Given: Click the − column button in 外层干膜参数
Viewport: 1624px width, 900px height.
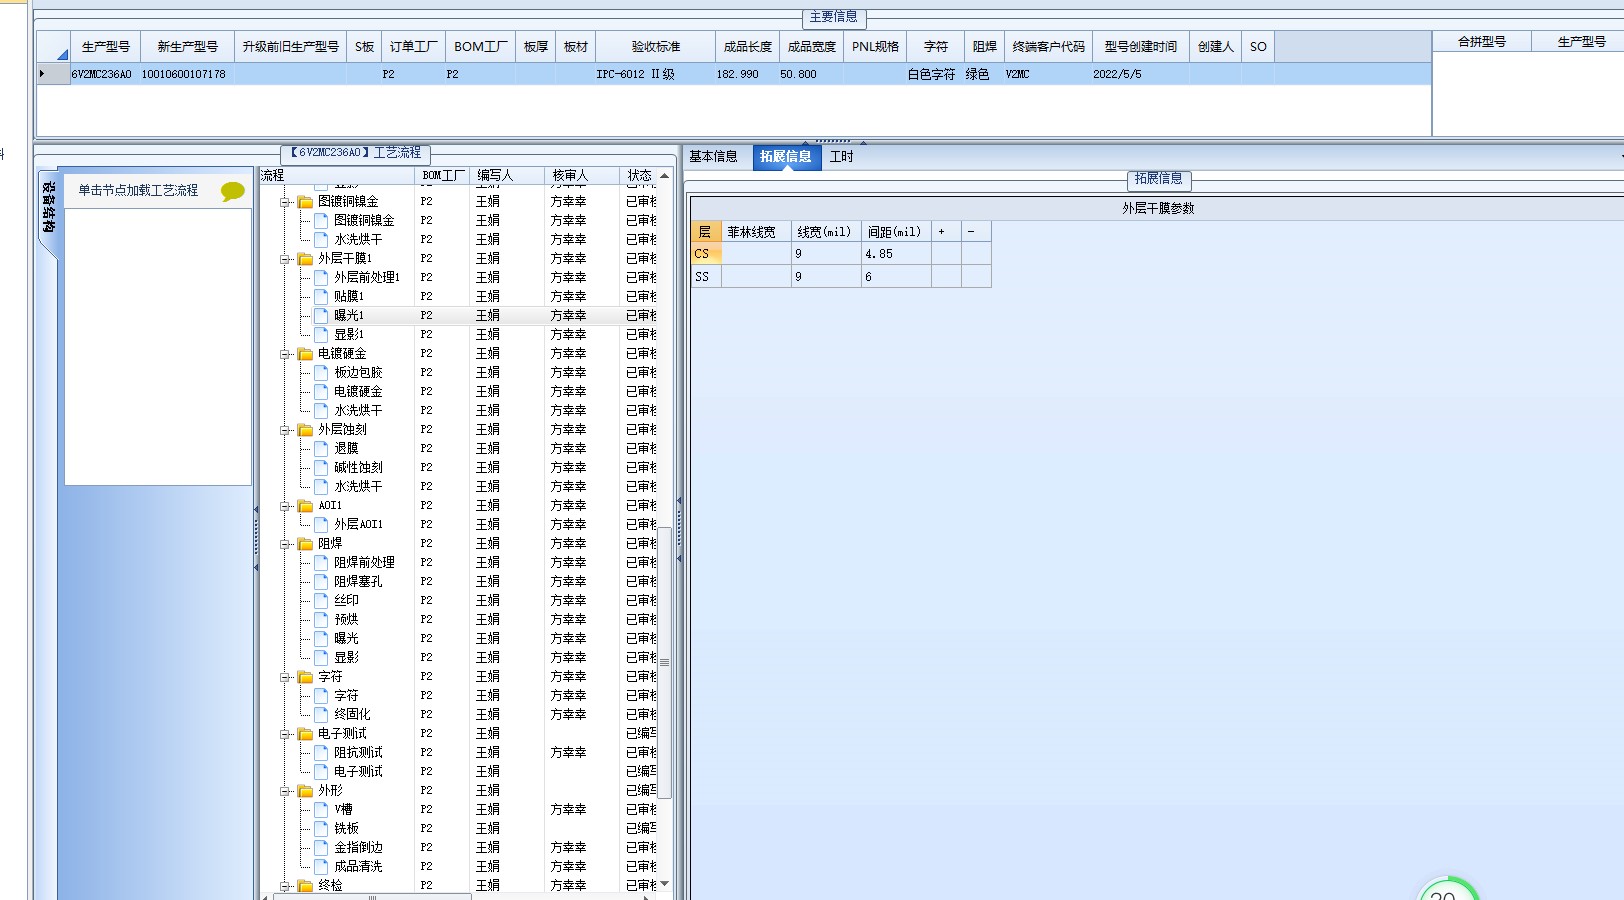Looking at the screenshot, I should tap(976, 231).
